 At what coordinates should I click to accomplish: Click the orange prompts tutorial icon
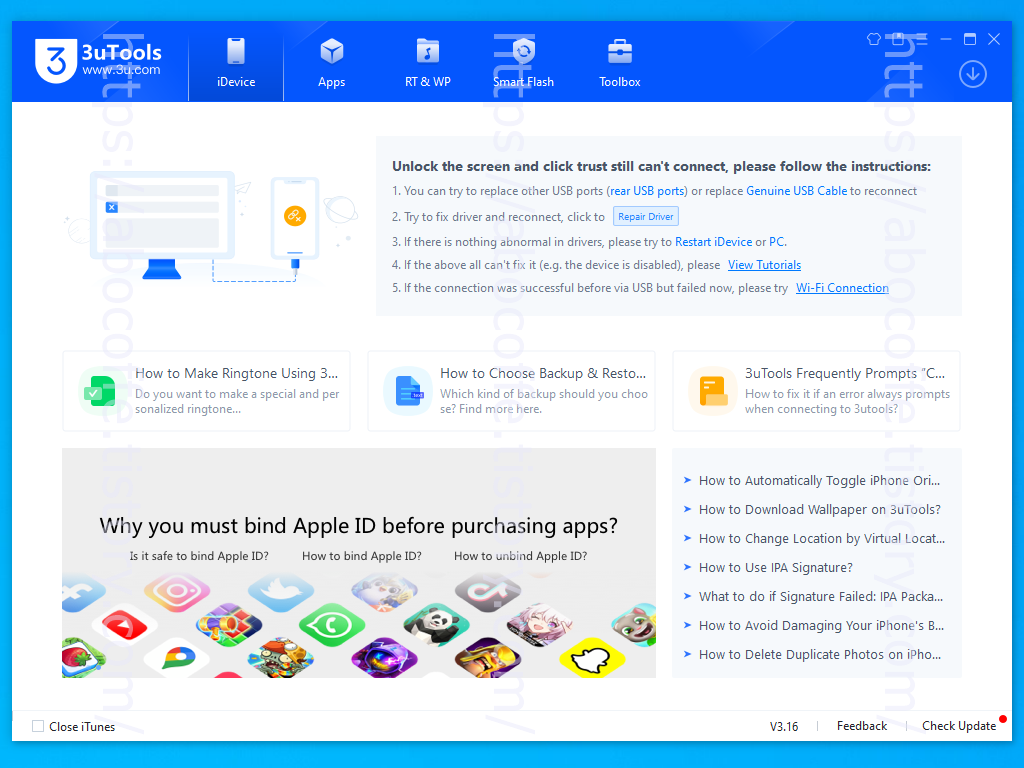coord(712,391)
